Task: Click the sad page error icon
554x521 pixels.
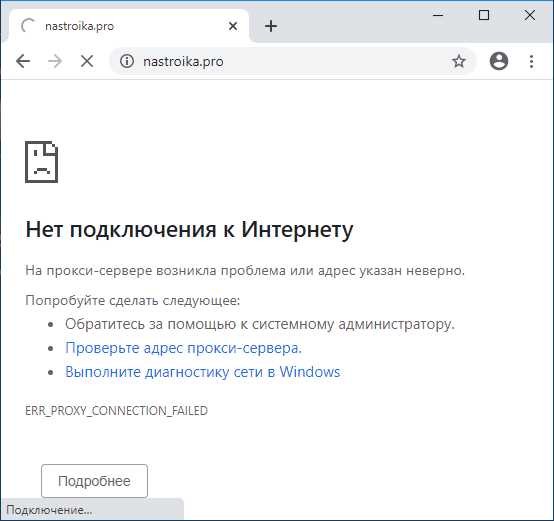Action: tap(41, 162)
